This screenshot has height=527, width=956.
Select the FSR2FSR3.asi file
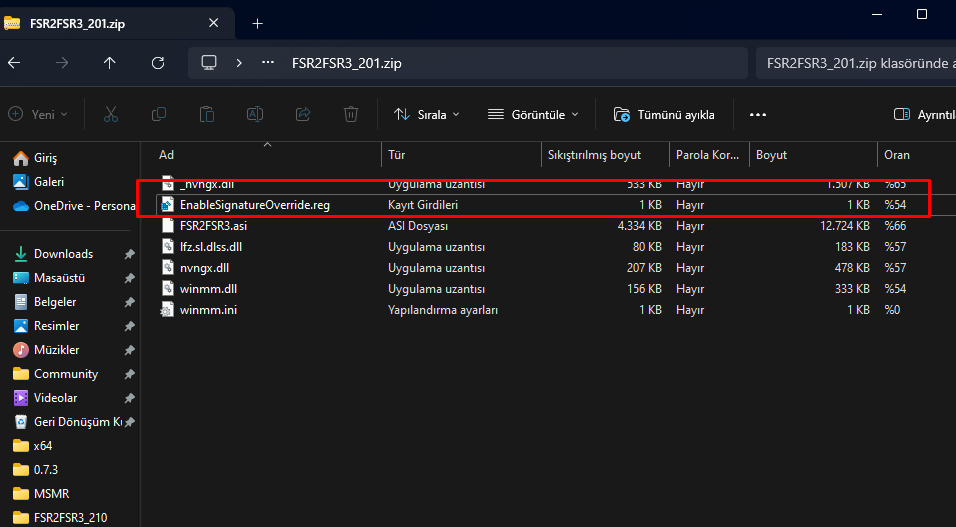point(212,226)
